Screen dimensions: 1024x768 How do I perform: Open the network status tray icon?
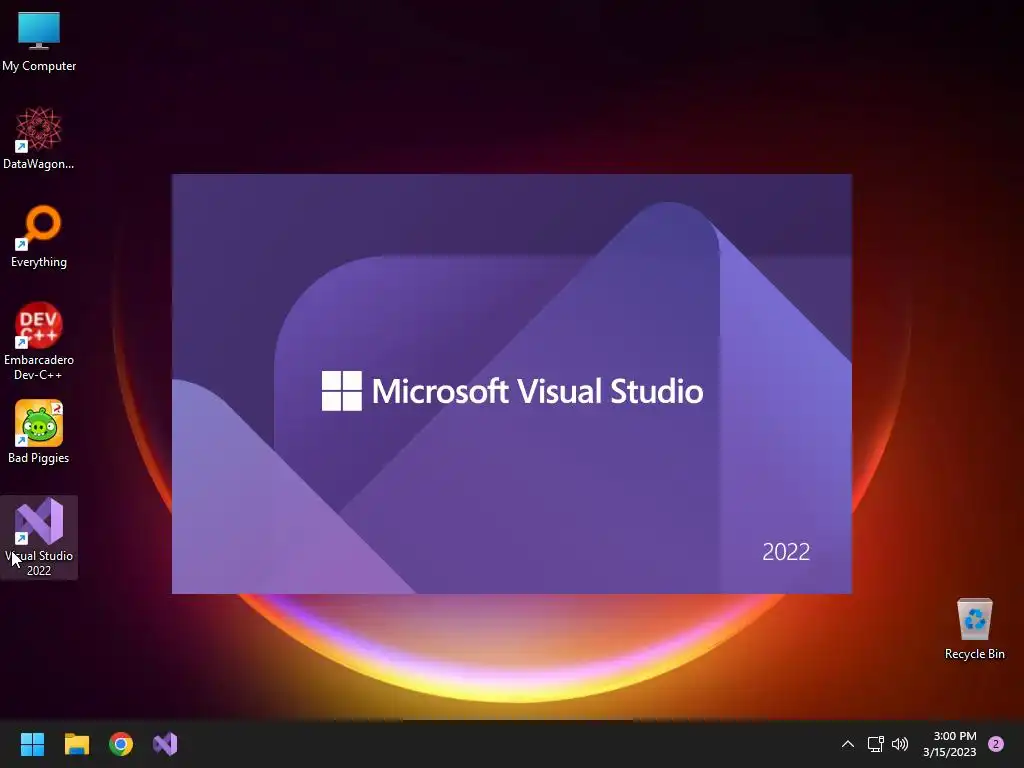pos(875,744)
